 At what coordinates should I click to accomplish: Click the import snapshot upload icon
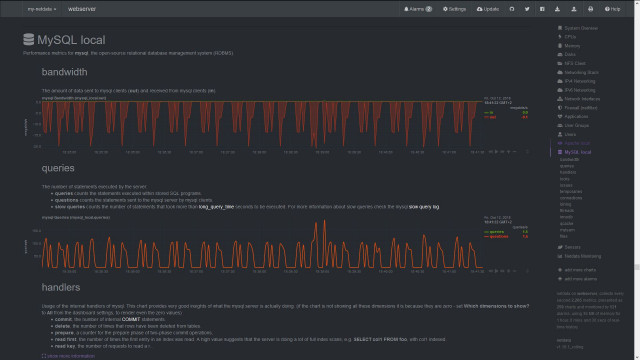tap(574, 9)
